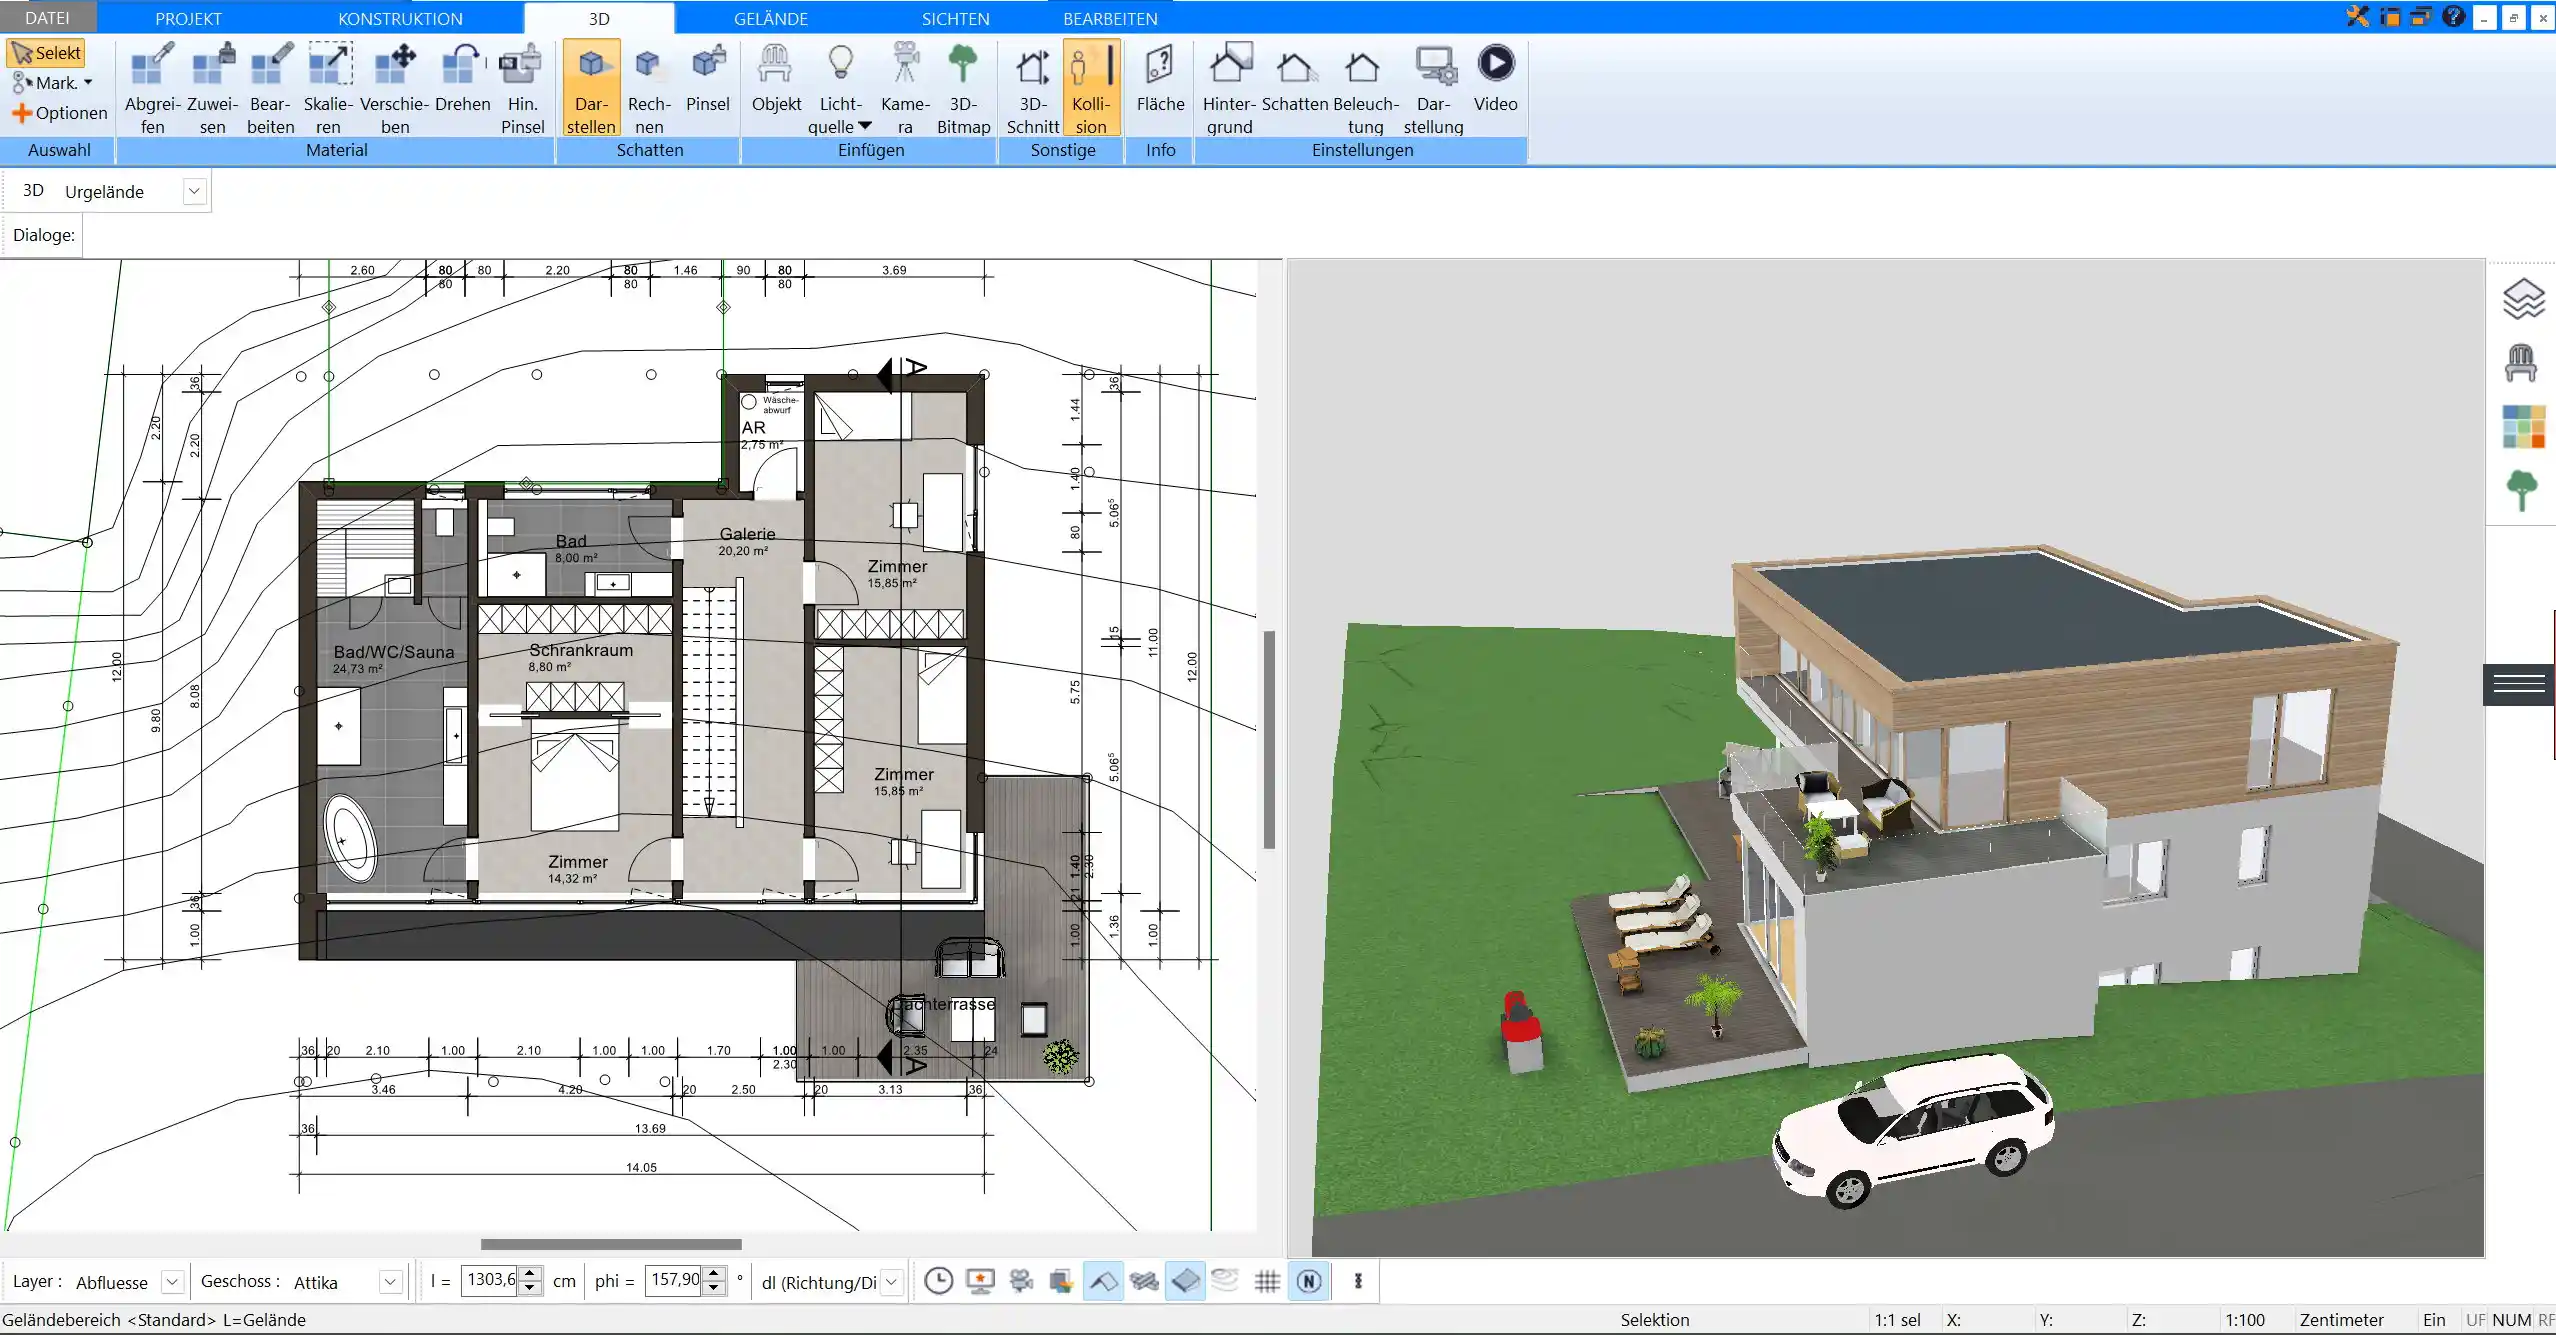Viewport: 2556px width, 1335px height.
Task: Insert a 3D-Bitmap tree object
Action: (963, 88)
